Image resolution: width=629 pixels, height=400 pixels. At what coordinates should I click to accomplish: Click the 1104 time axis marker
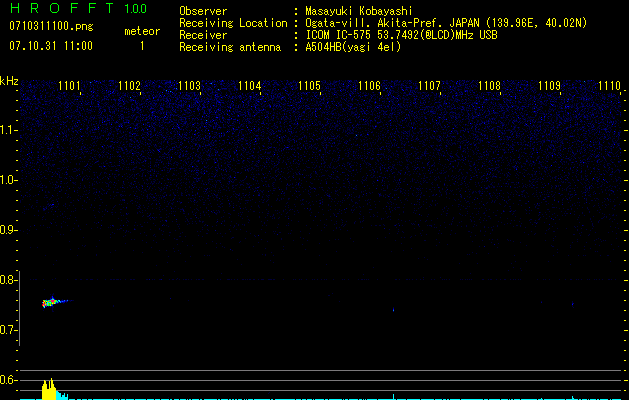tap(250, 86)
